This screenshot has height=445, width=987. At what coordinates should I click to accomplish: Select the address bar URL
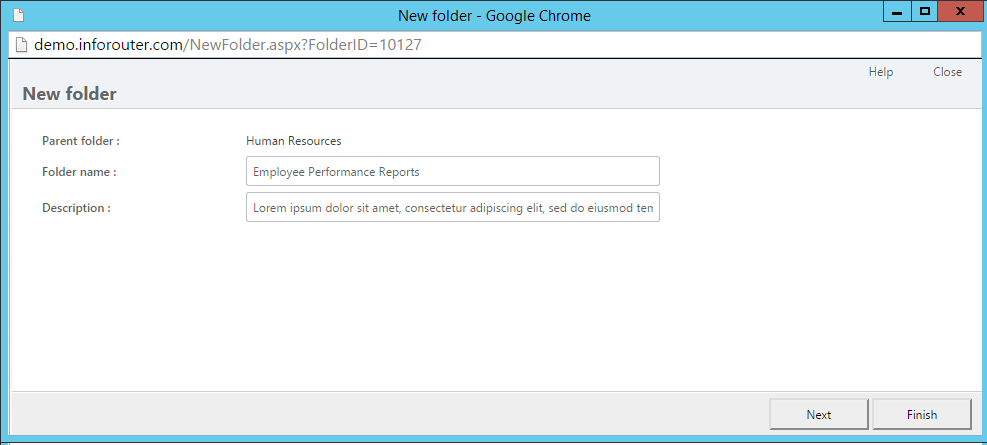(227, 45)
